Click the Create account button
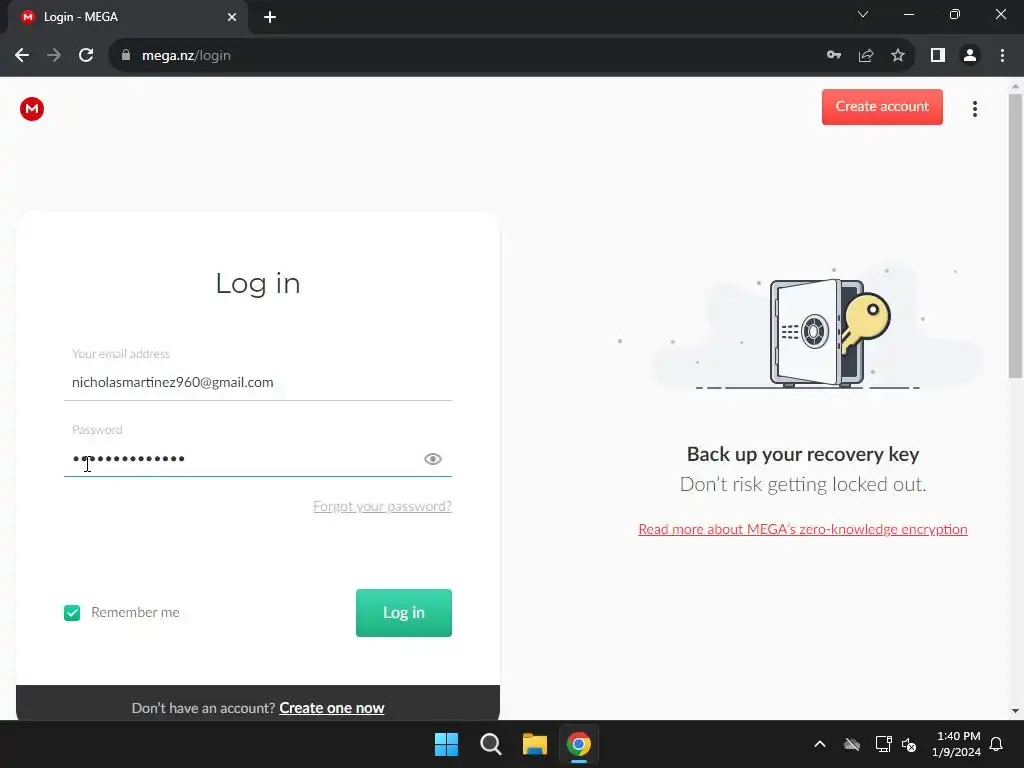The width and height of the screenshot is (1024, 768). pyautogui.click(x=882, y=106)
